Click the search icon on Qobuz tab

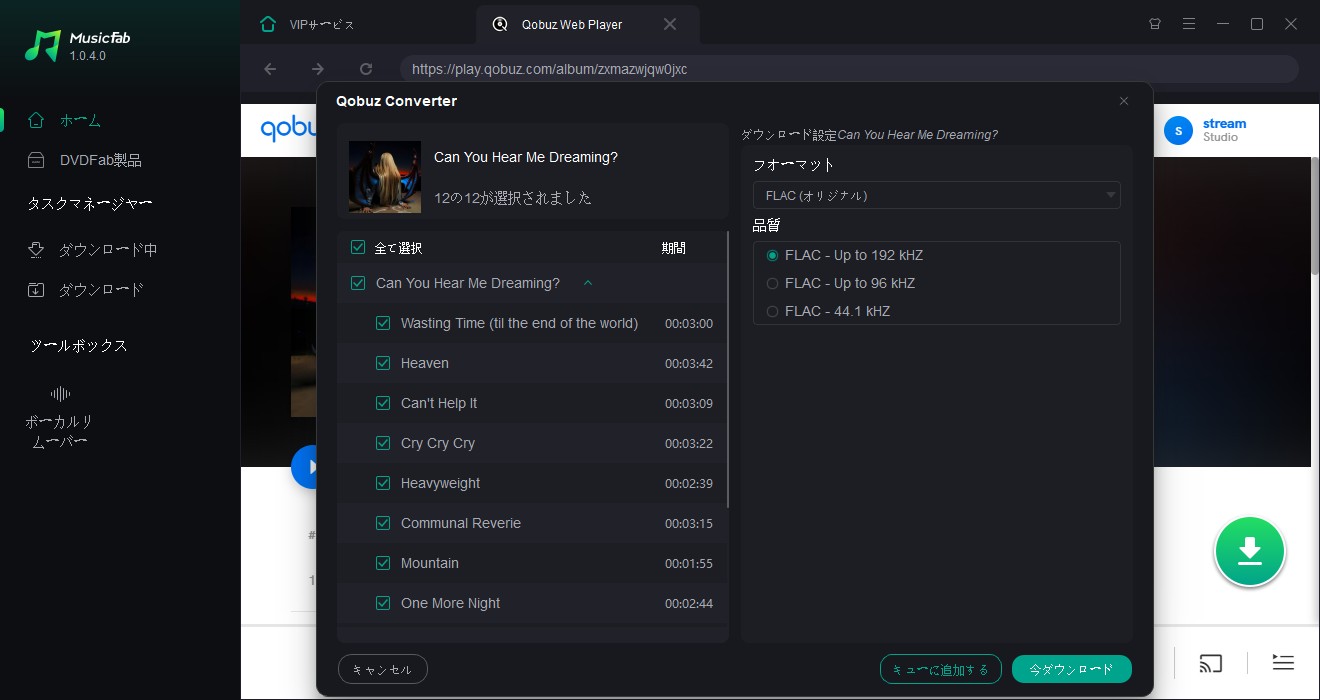[500, 24]
